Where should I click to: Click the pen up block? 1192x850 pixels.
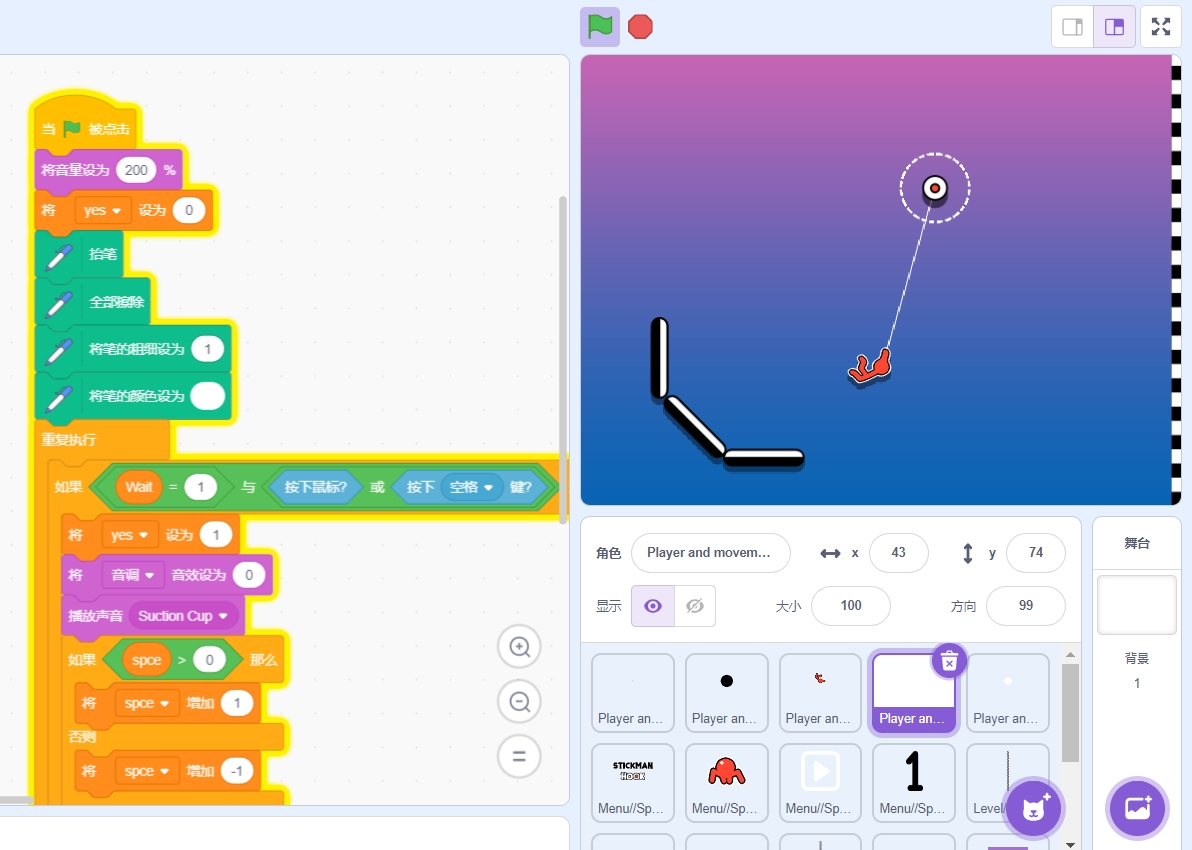78,255
